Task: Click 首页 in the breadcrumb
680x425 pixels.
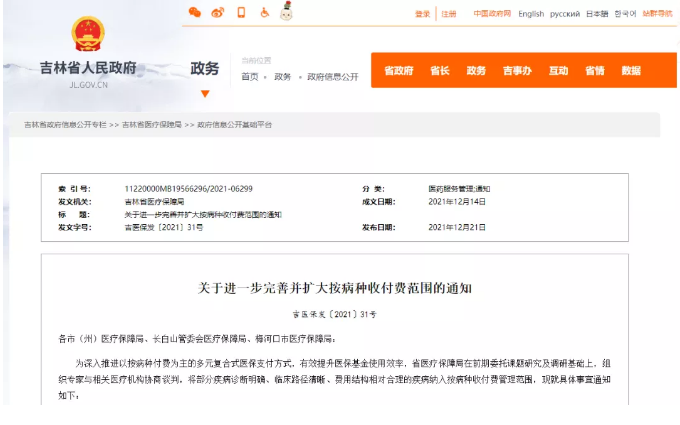Action: 249,76
